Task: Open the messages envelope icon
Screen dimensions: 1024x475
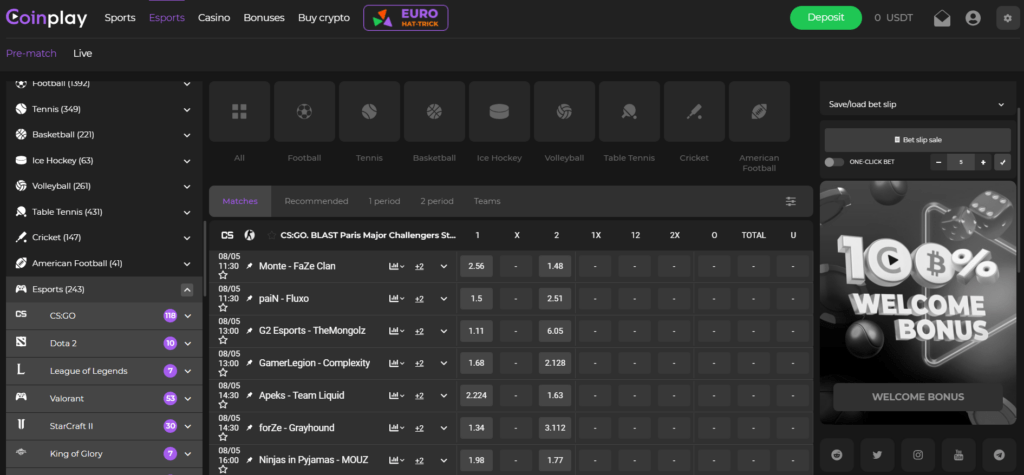Action: [x=942, y=18]
